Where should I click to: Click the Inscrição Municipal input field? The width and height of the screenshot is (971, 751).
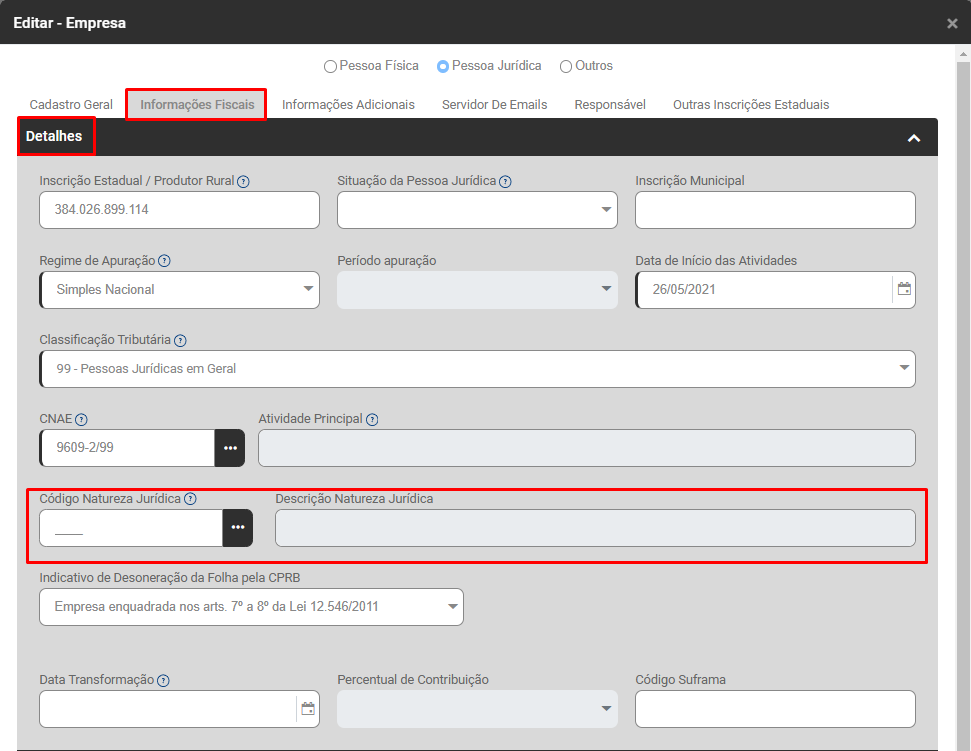coord(775,210)
